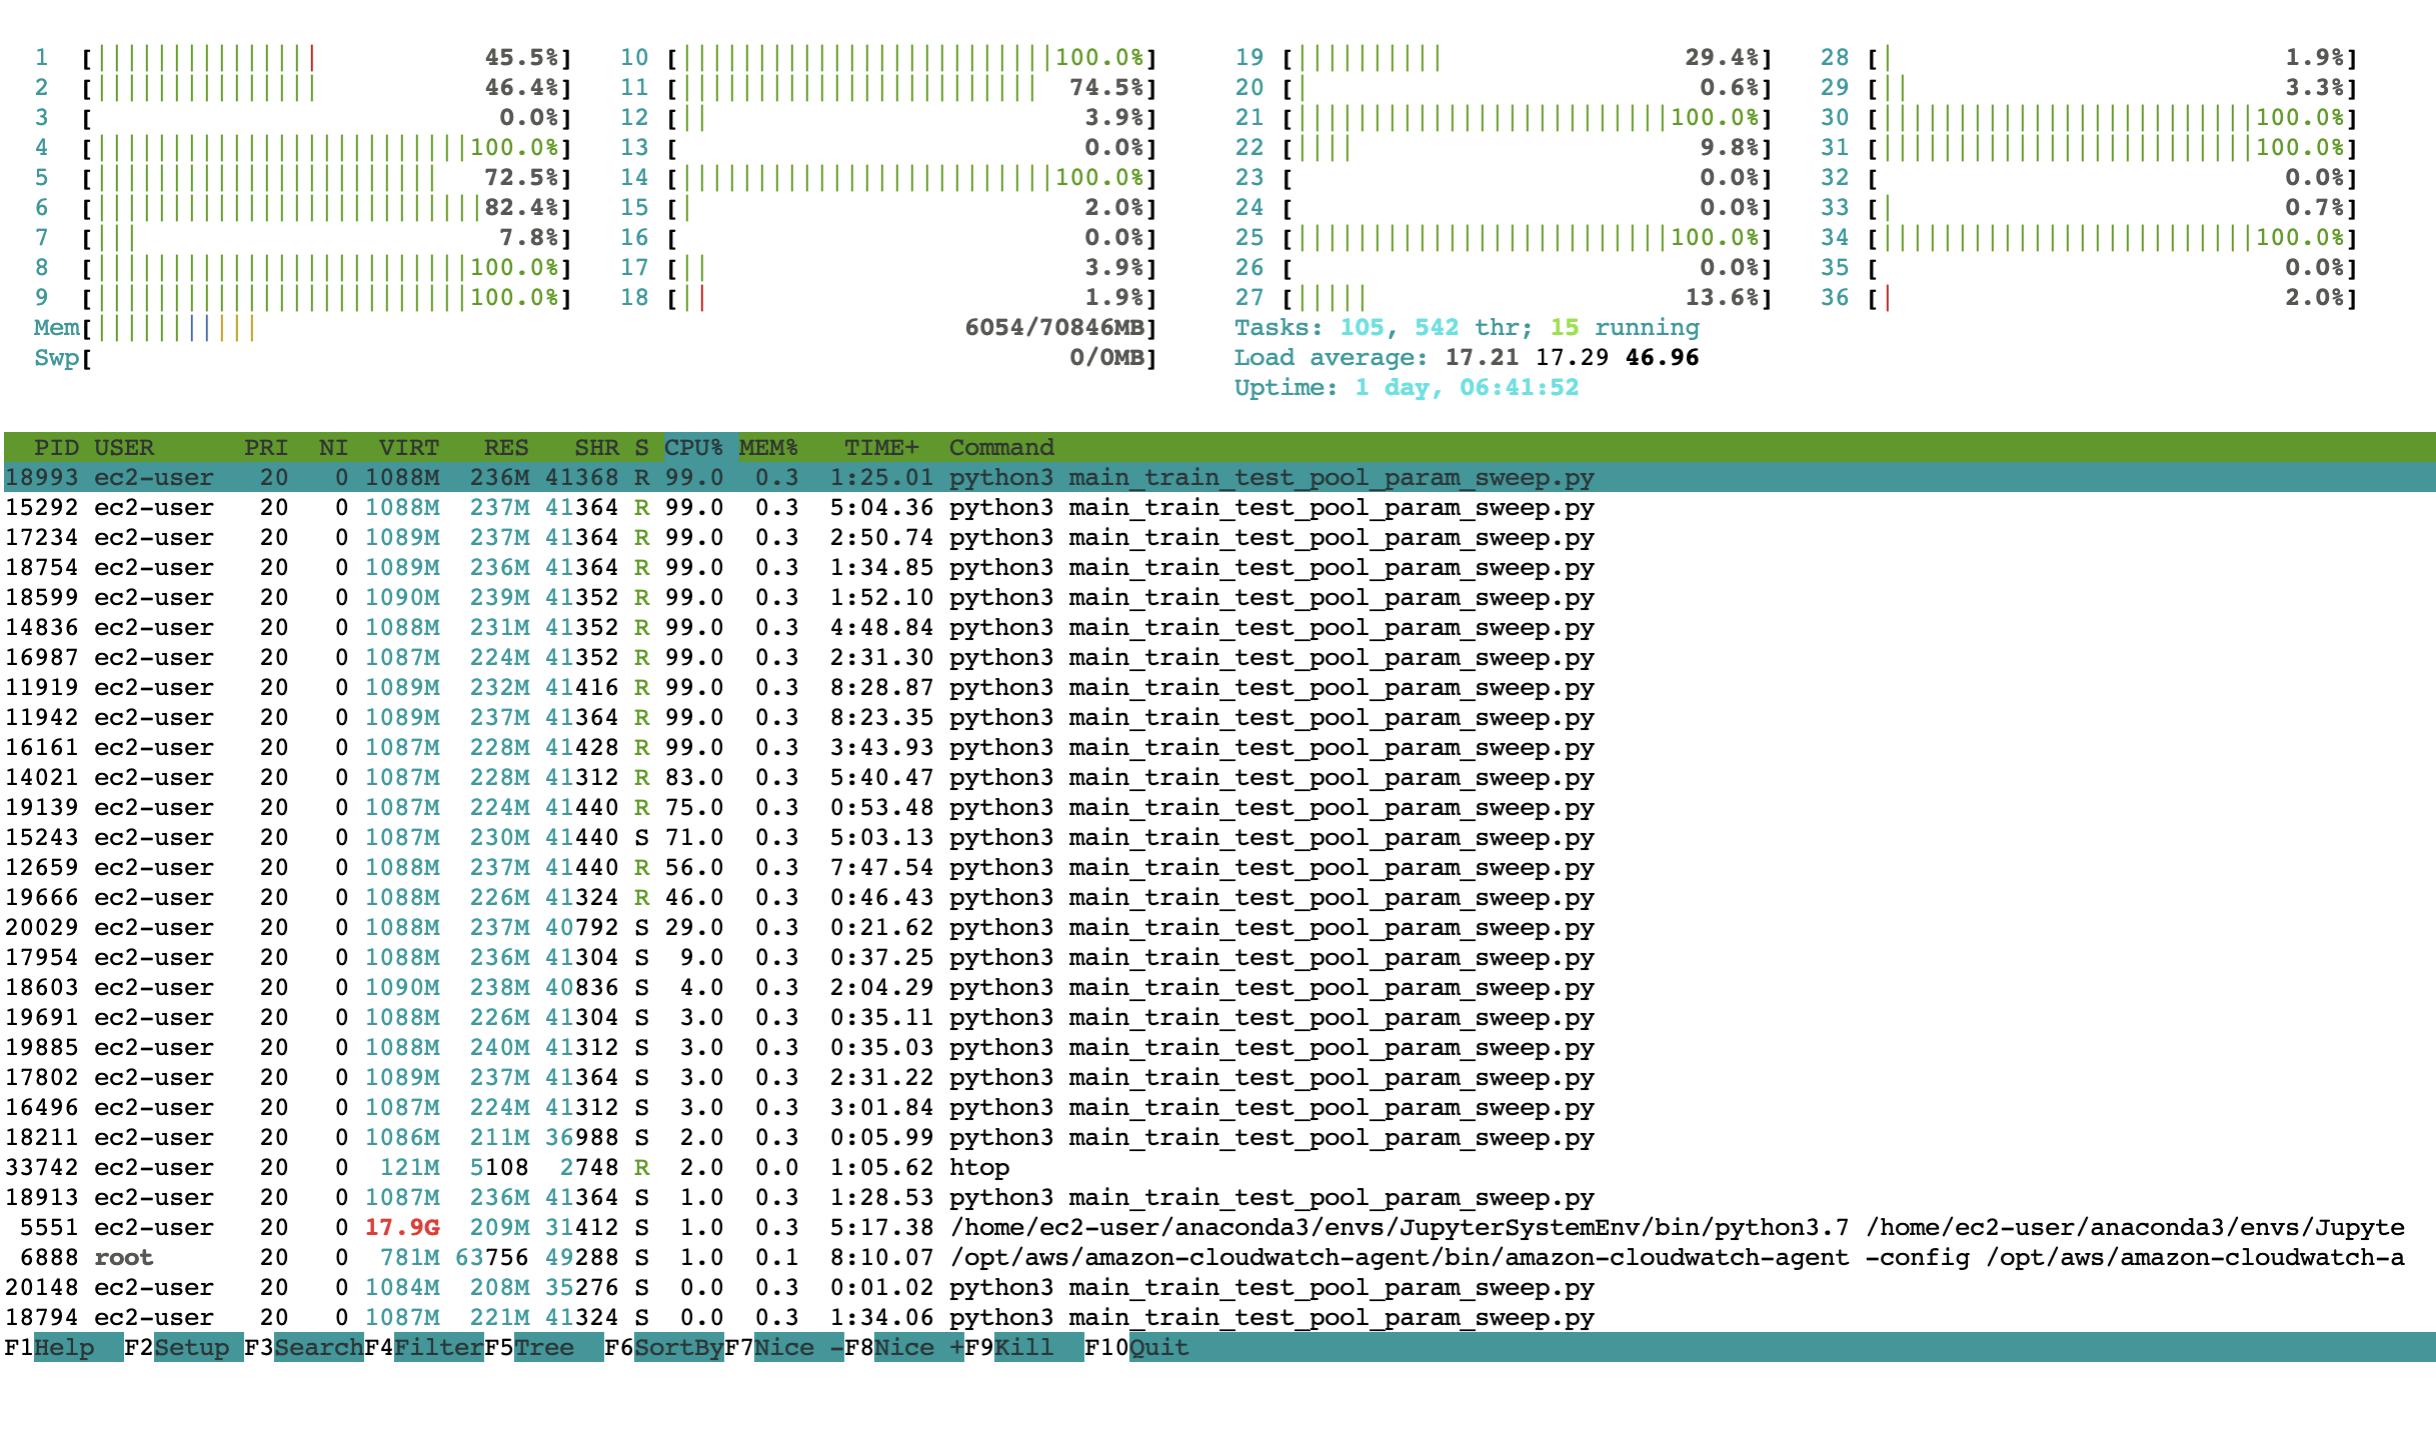Switch to F5 Tree view
Screen dimensions: 2436x1430
[544, 1347]
